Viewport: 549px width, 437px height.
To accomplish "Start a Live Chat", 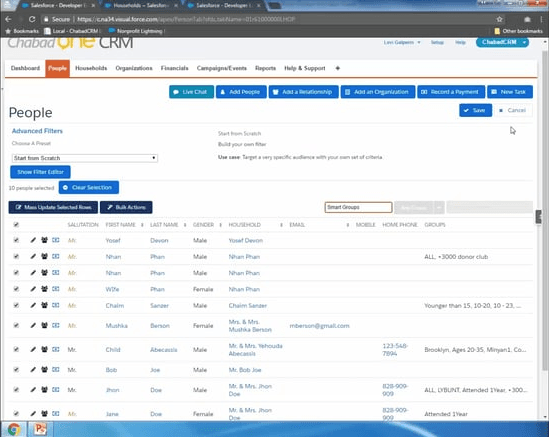I will pyautogui.click(x=191, y=92).
